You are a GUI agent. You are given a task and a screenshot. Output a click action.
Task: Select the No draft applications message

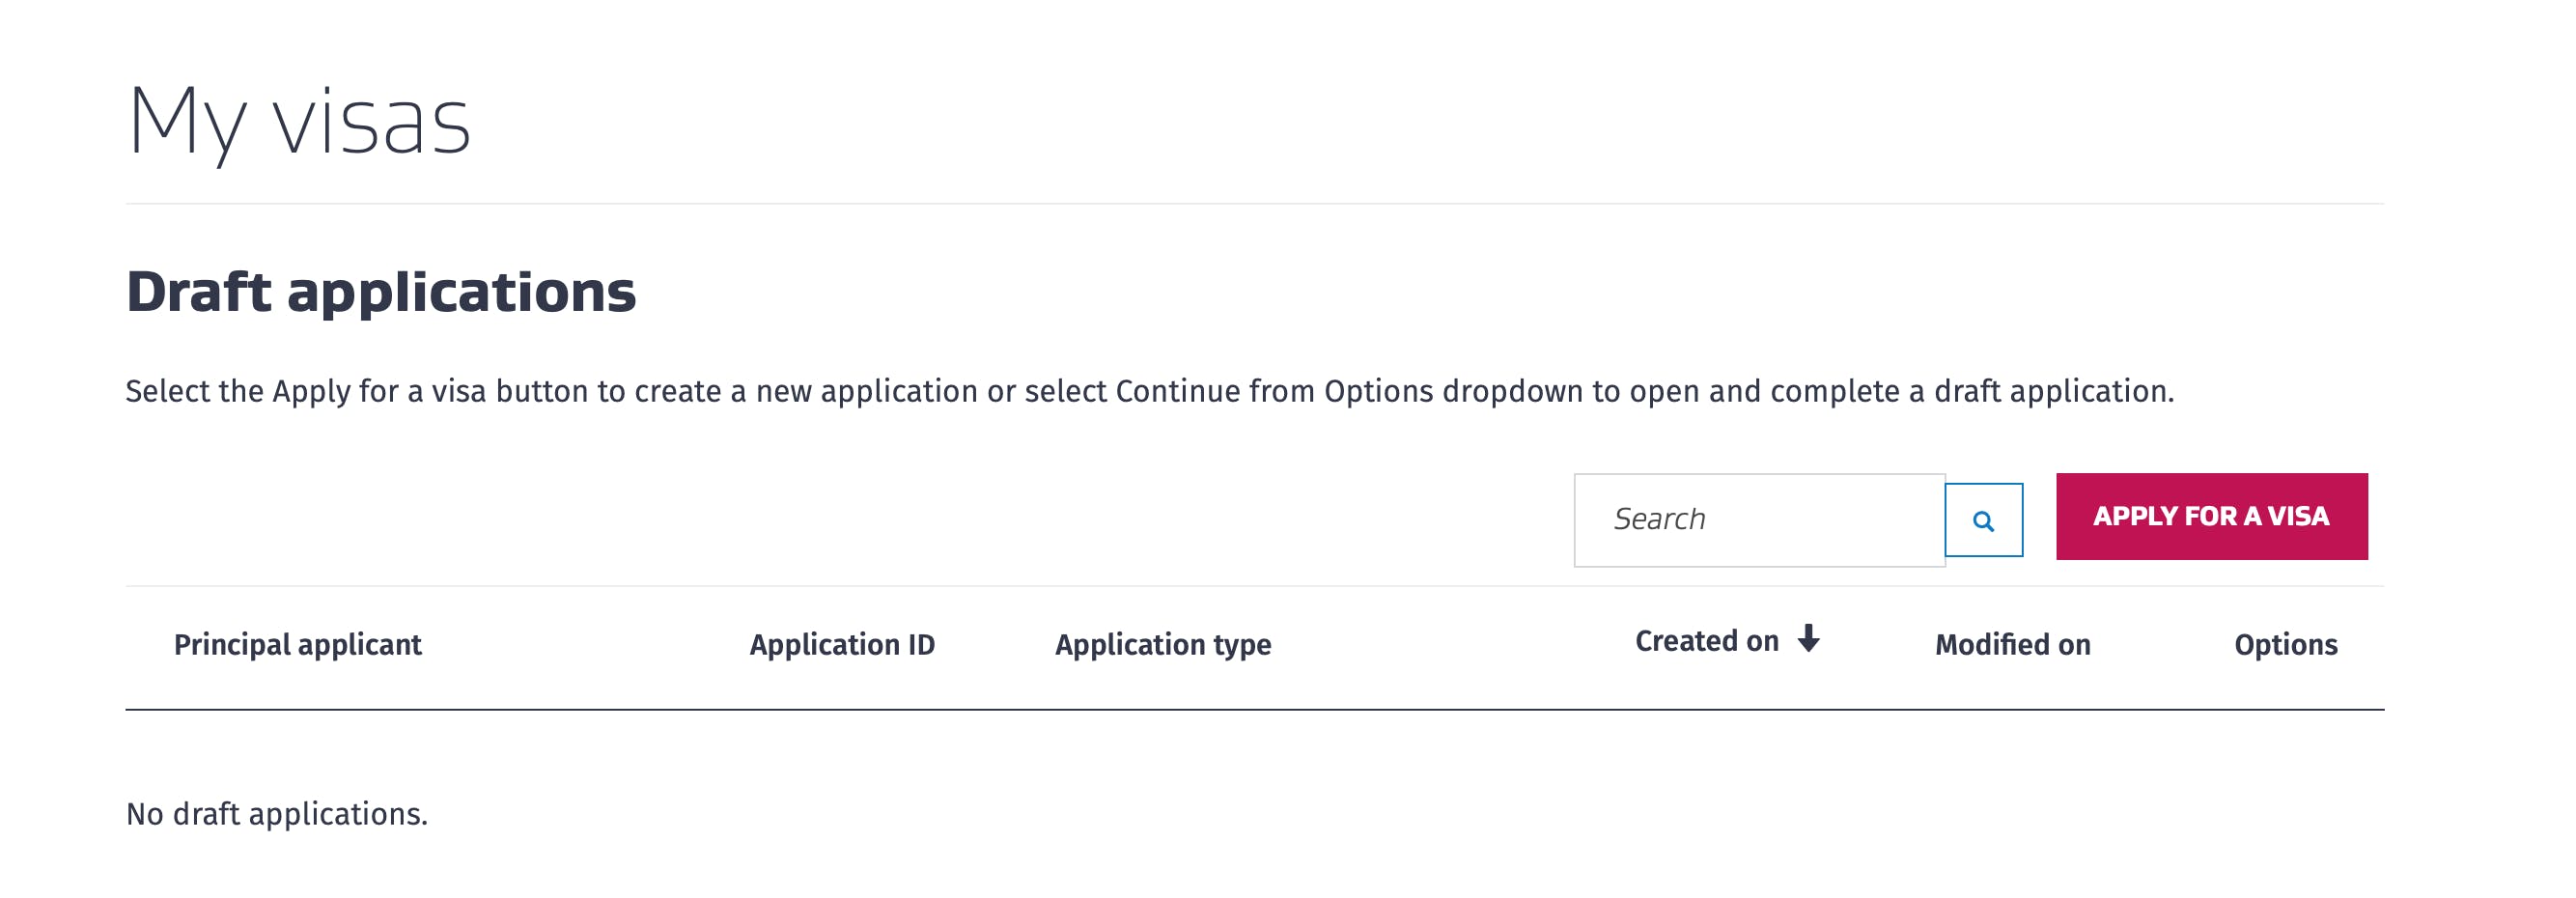(x=277, y=814)
